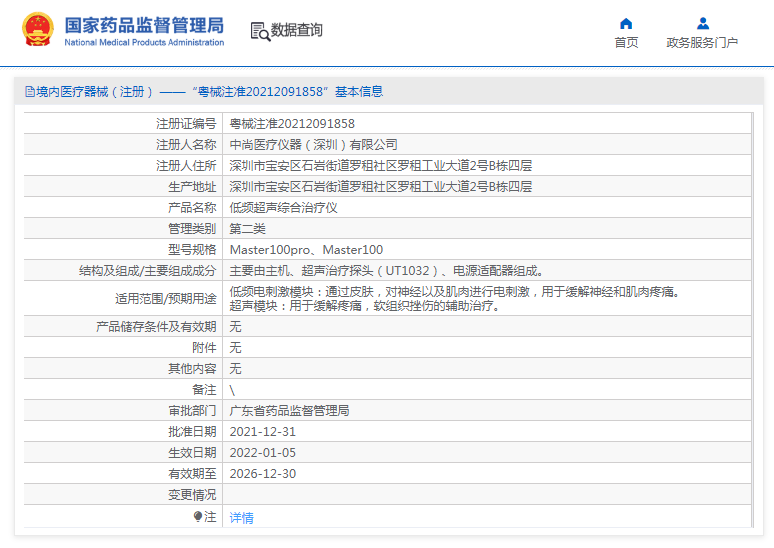Click the 生产地址 address value
This screenshot has height=548, width=774.
click(x=381, y=187)
